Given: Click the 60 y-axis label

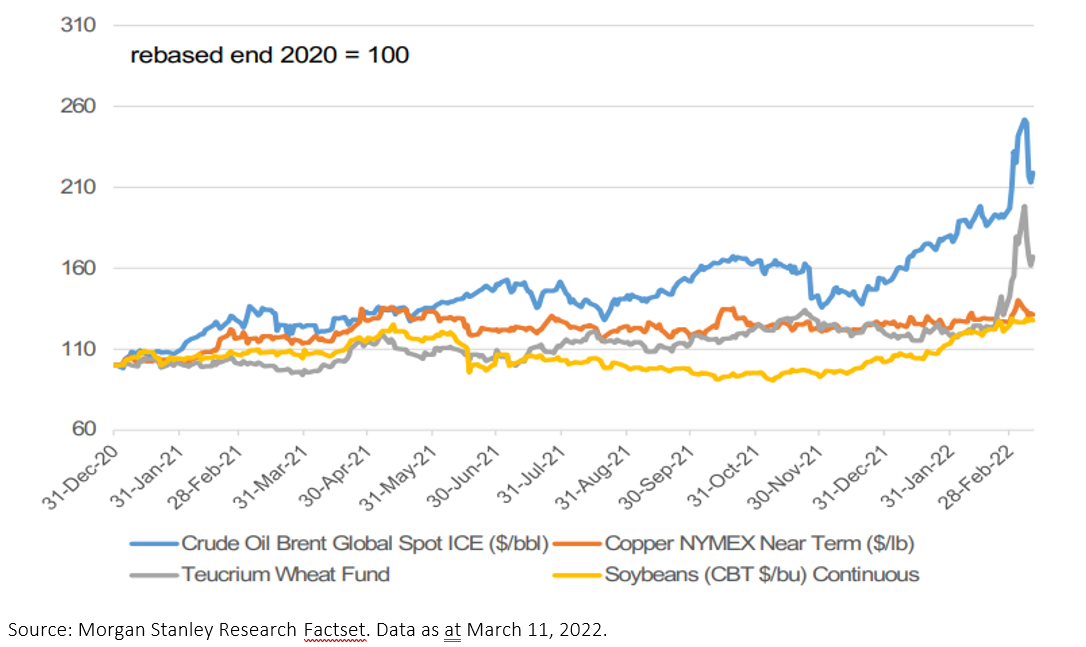Looking at the screenshot, I should [x=84, y=430].
